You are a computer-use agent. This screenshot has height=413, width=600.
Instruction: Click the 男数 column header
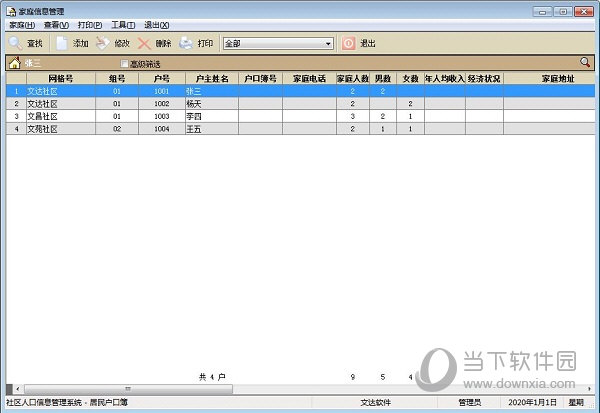click(x=383, y=78)
